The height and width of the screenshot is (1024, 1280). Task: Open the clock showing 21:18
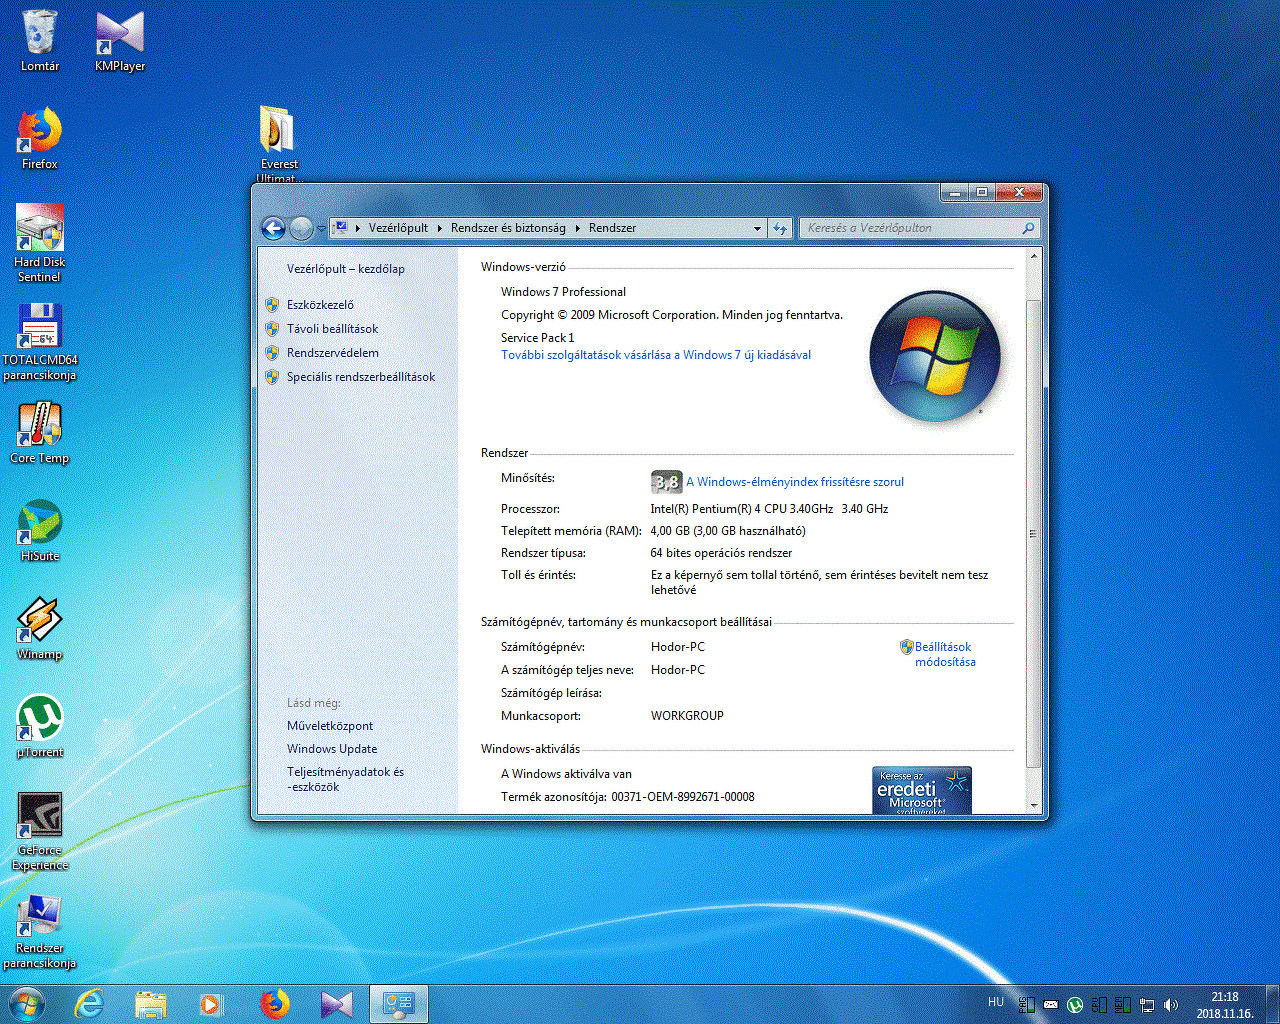(1224, 1005)
